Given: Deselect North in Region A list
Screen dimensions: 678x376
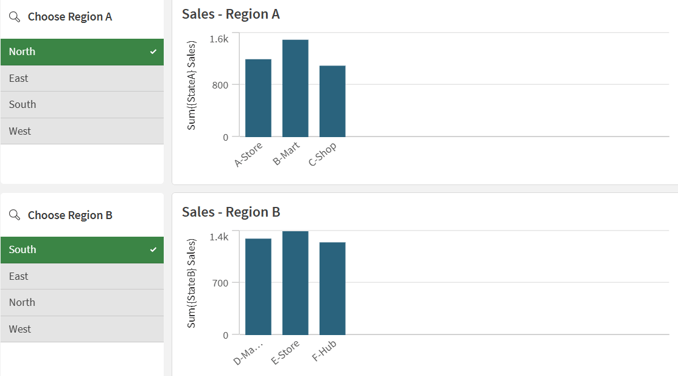Looking at the screenshot, I should pos(82,52).
